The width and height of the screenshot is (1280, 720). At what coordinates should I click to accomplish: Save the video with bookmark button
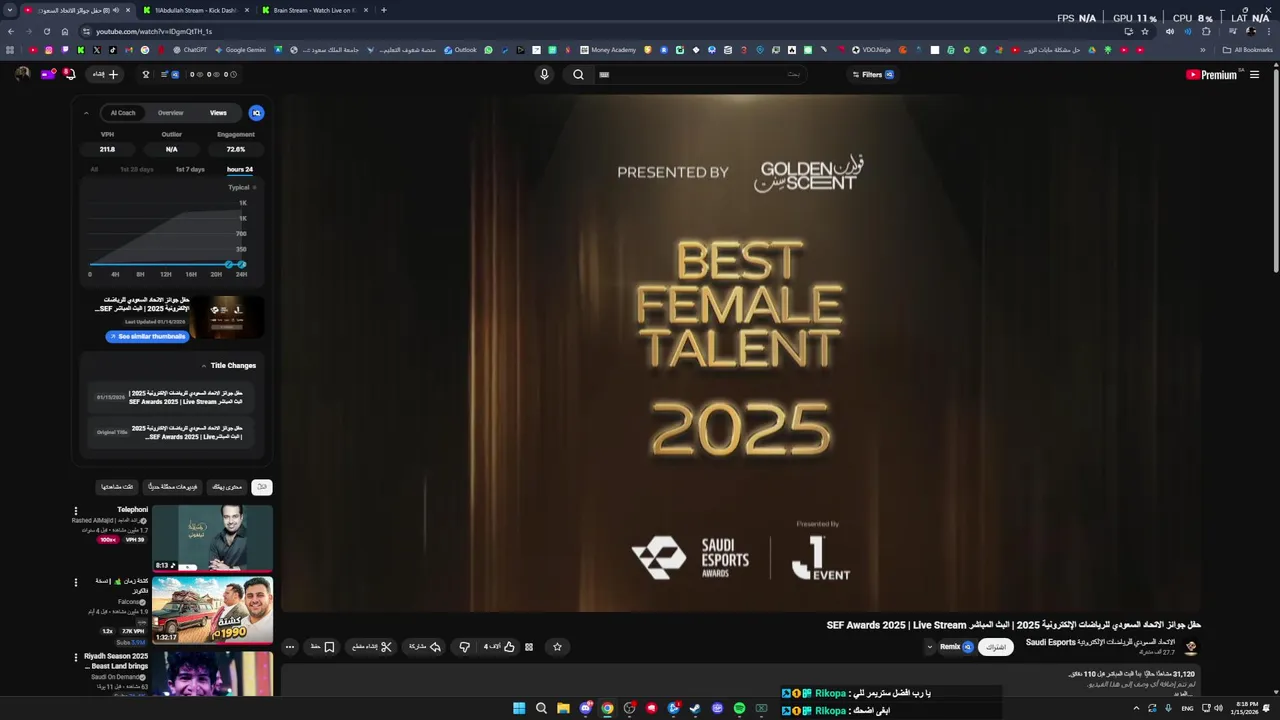[x=322, y=647]
